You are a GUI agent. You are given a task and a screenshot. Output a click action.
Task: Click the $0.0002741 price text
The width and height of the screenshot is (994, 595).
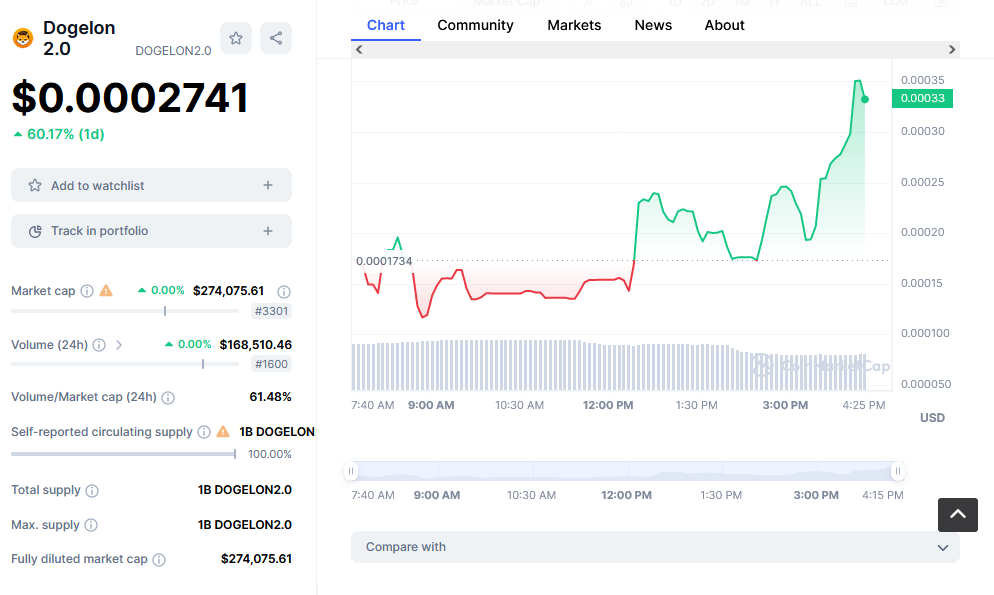click(x=130, y=98)
